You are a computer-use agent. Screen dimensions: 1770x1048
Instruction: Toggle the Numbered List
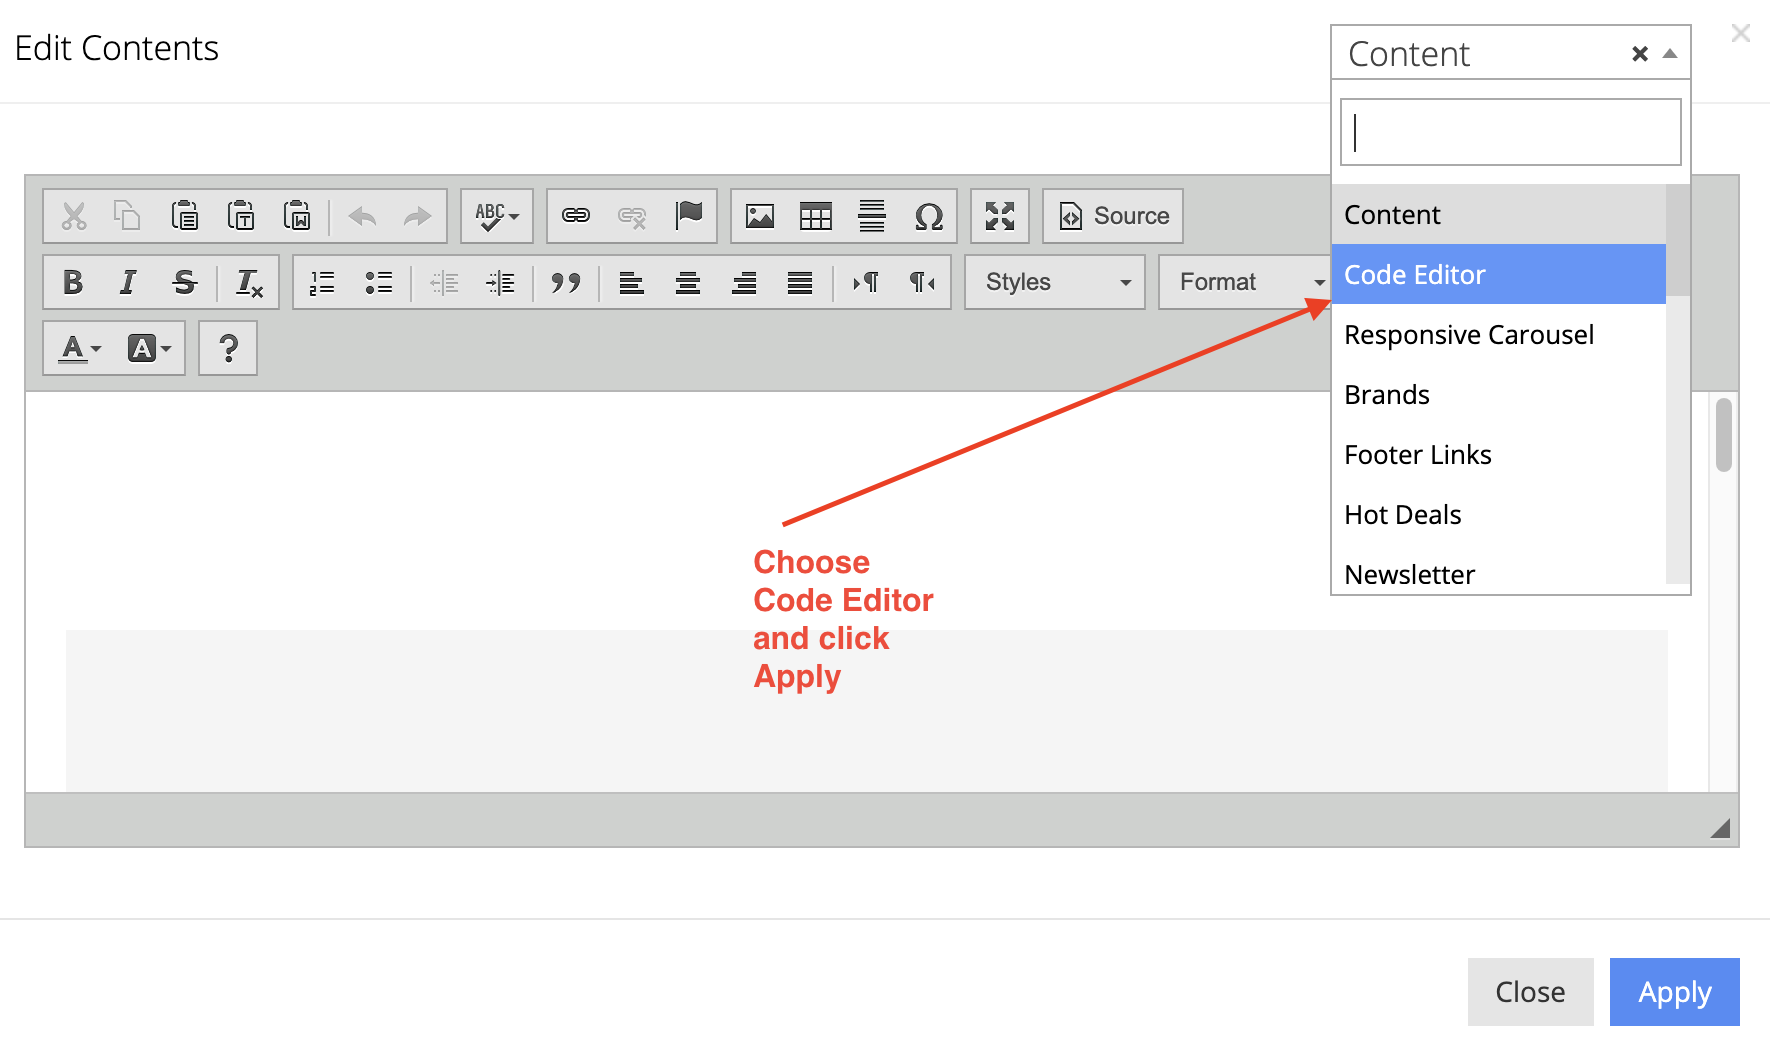click(x=322, y=282)
